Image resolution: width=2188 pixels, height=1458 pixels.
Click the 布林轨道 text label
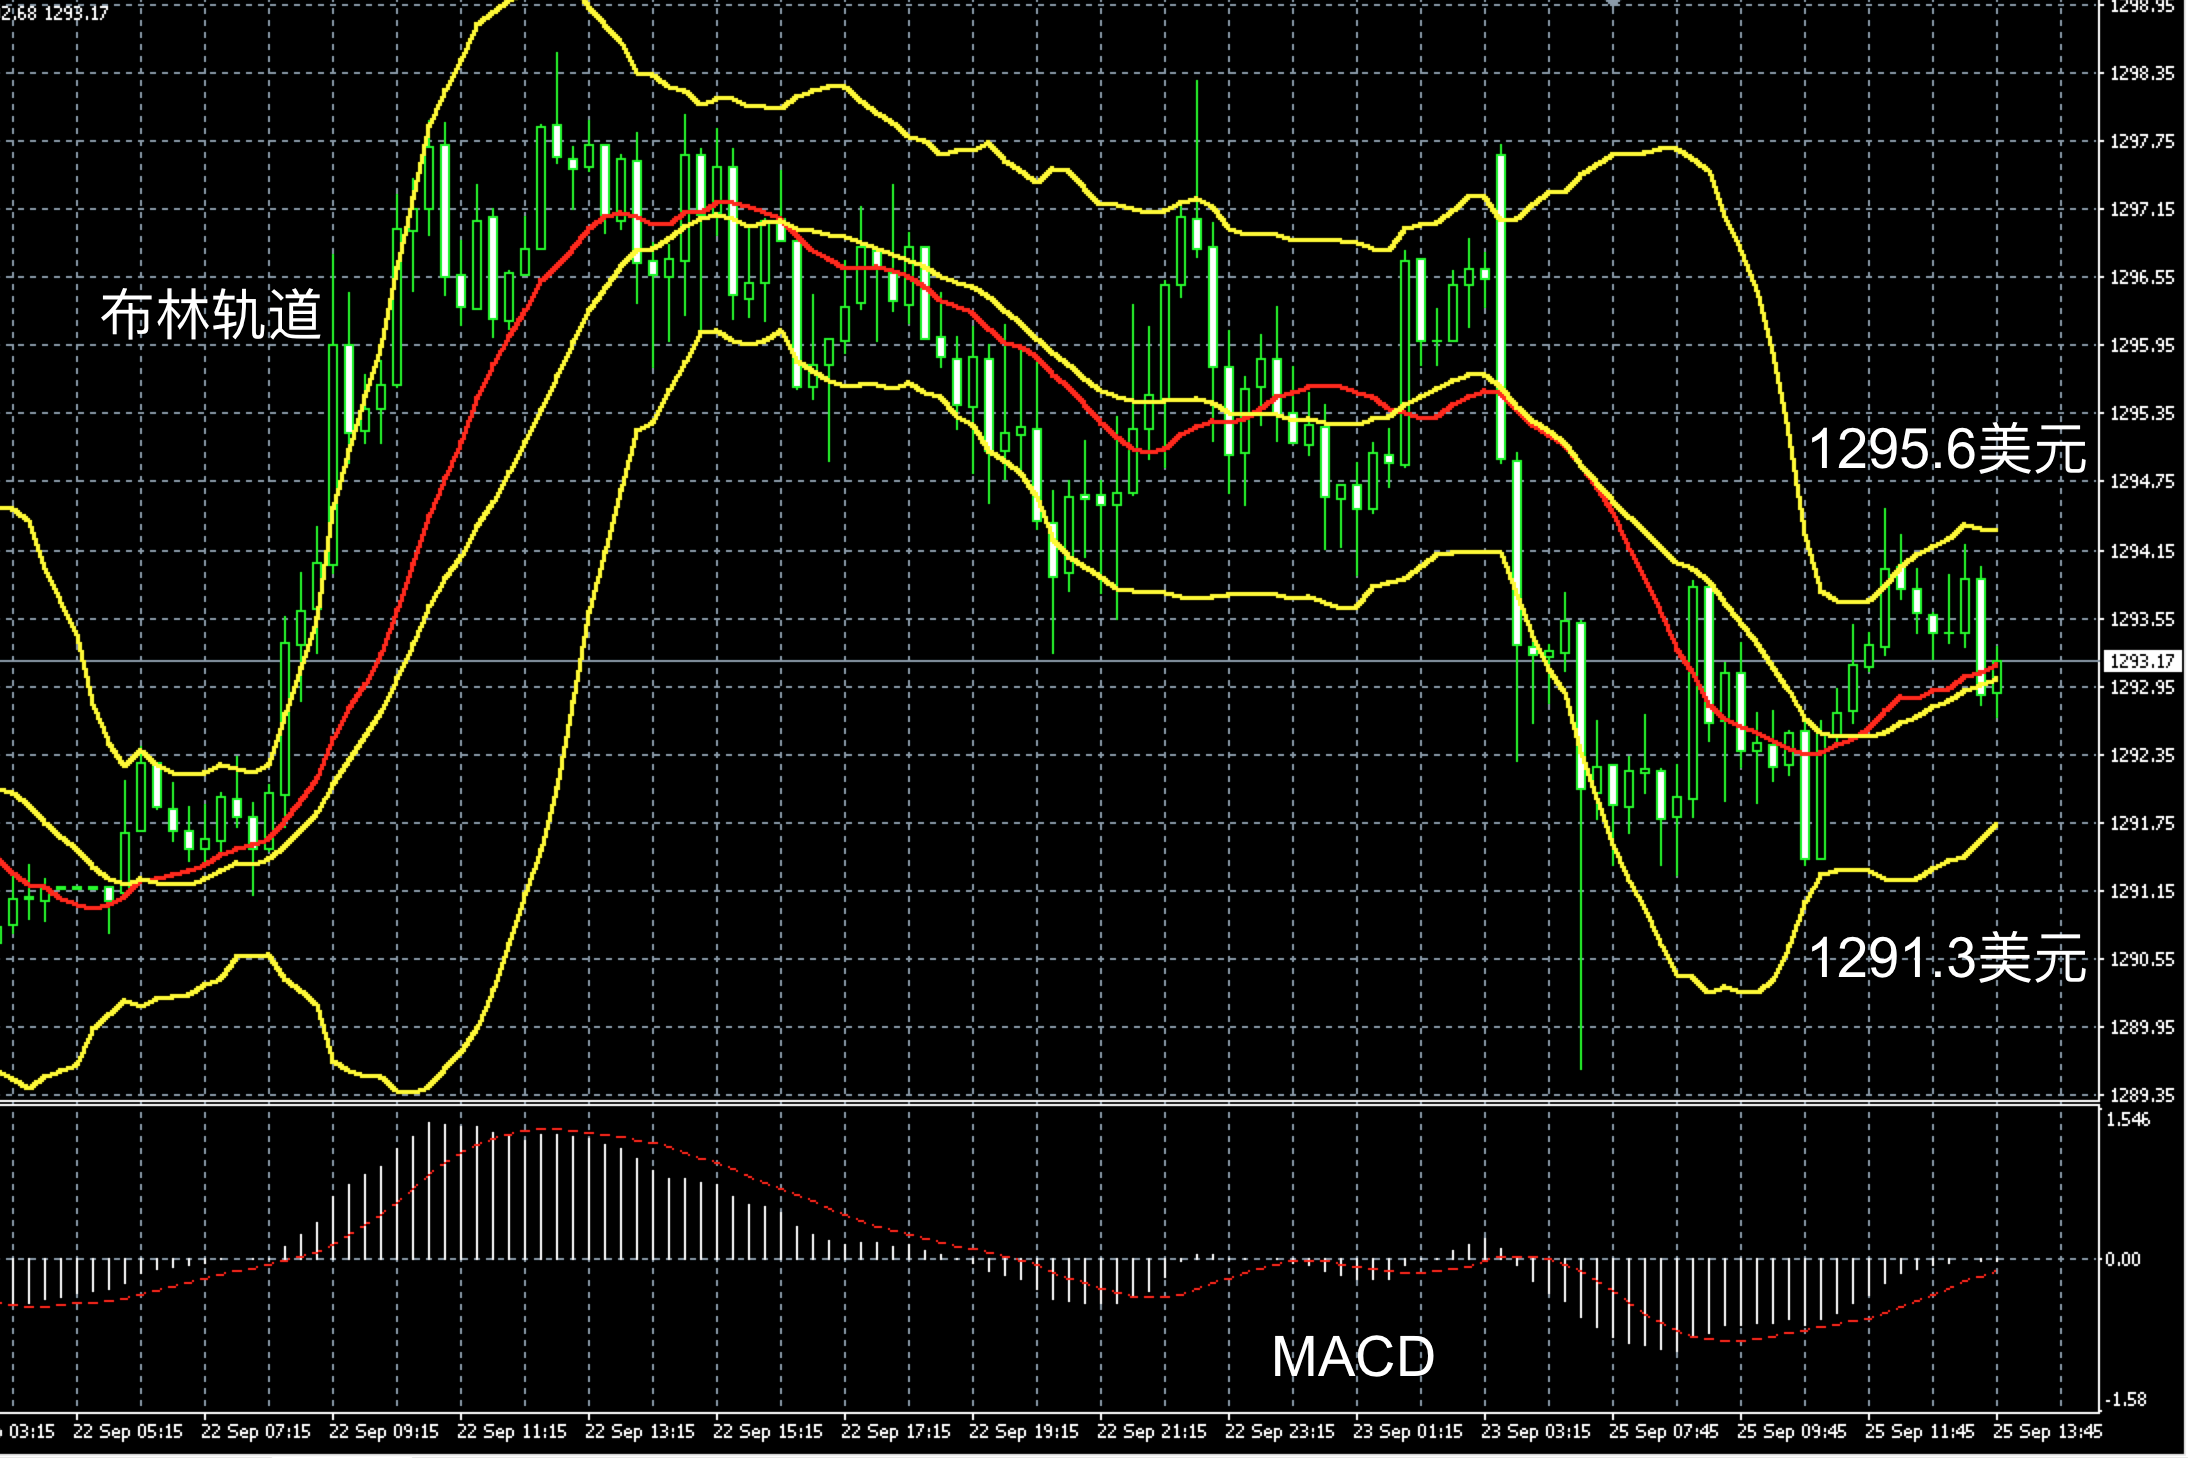click(x=211, y=315)
